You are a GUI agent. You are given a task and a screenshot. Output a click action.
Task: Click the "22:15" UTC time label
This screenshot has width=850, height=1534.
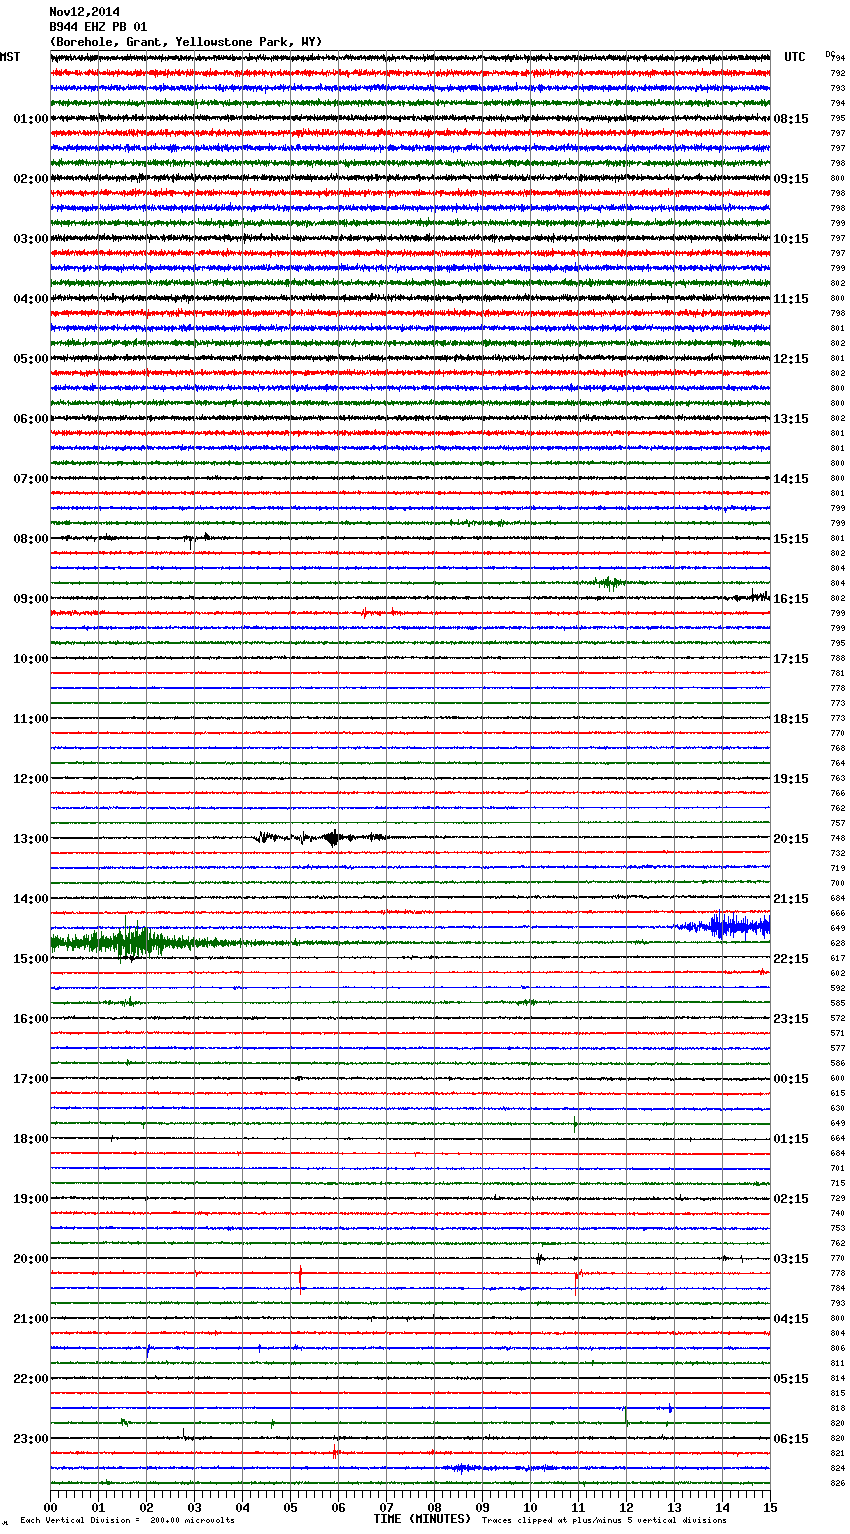[x=791, y=959]
